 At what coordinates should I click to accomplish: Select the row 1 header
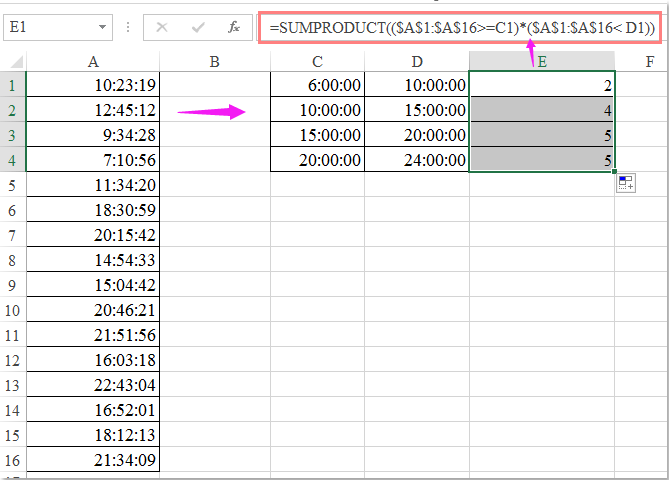tap(12, 86)
